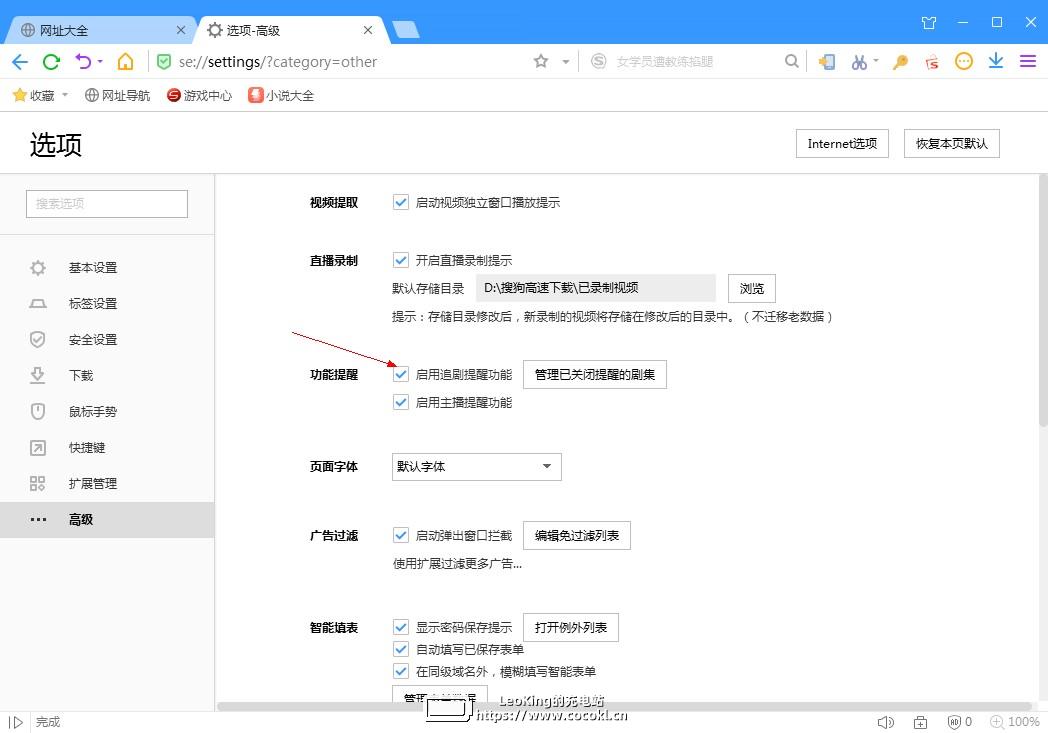This screenshot has height=733, width=1048.
Task: Select 高级 in the sidebar
Action: click(x=107, y=520)
